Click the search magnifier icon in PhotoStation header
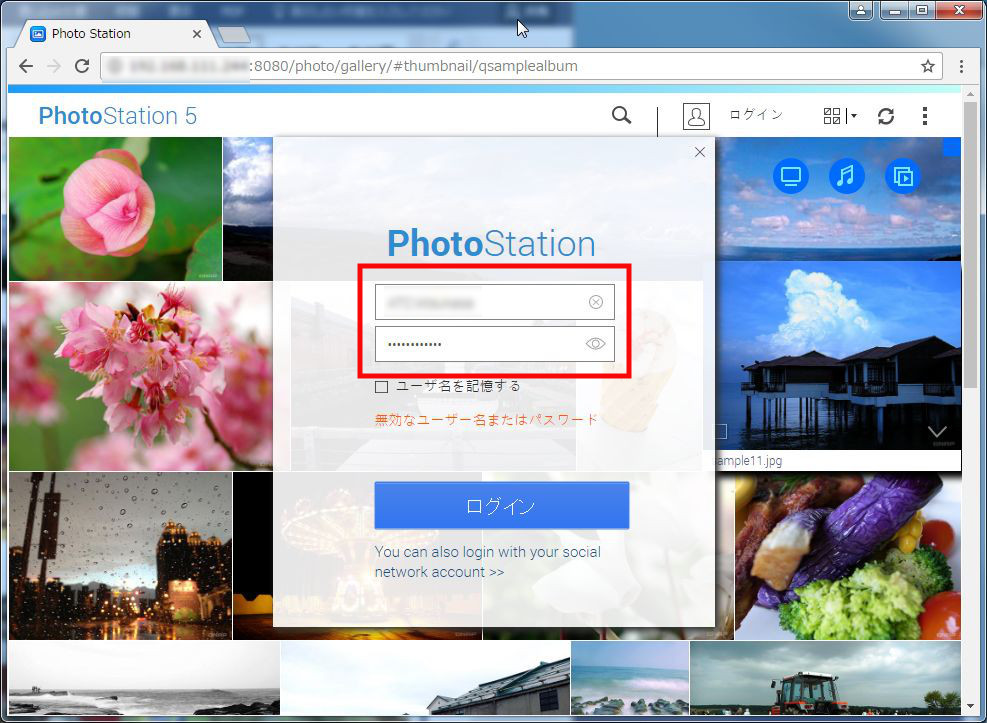The image size is (987, 723). [x=621, y=115]
